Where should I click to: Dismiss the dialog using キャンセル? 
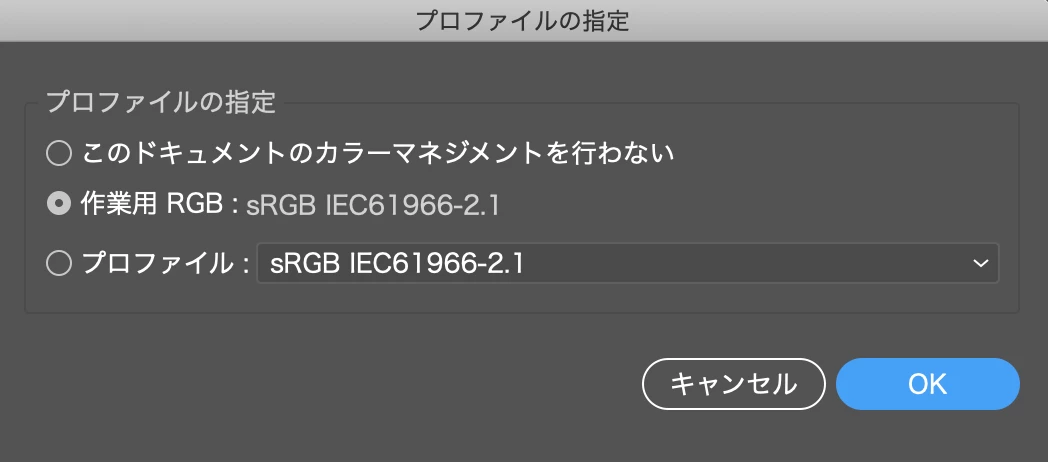point(733,384)
